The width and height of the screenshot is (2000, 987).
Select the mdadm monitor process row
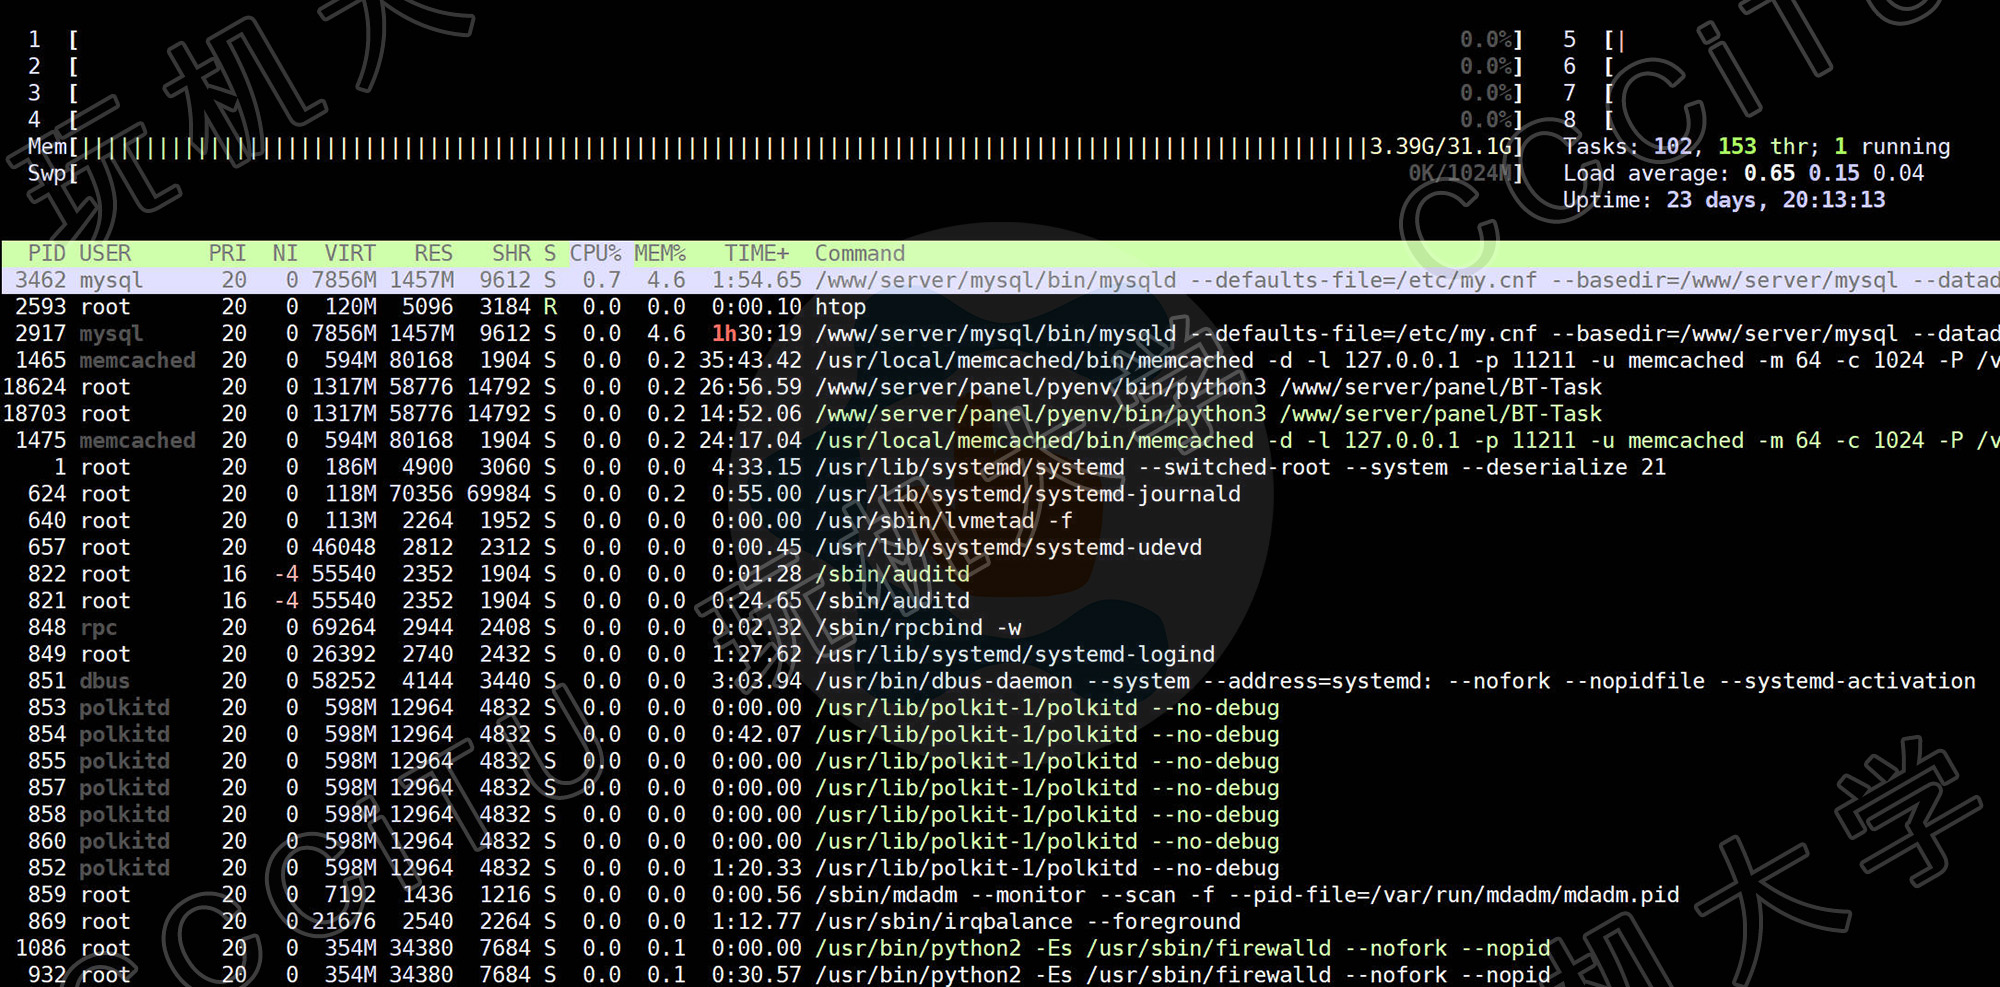click(x=1000, y=895)
